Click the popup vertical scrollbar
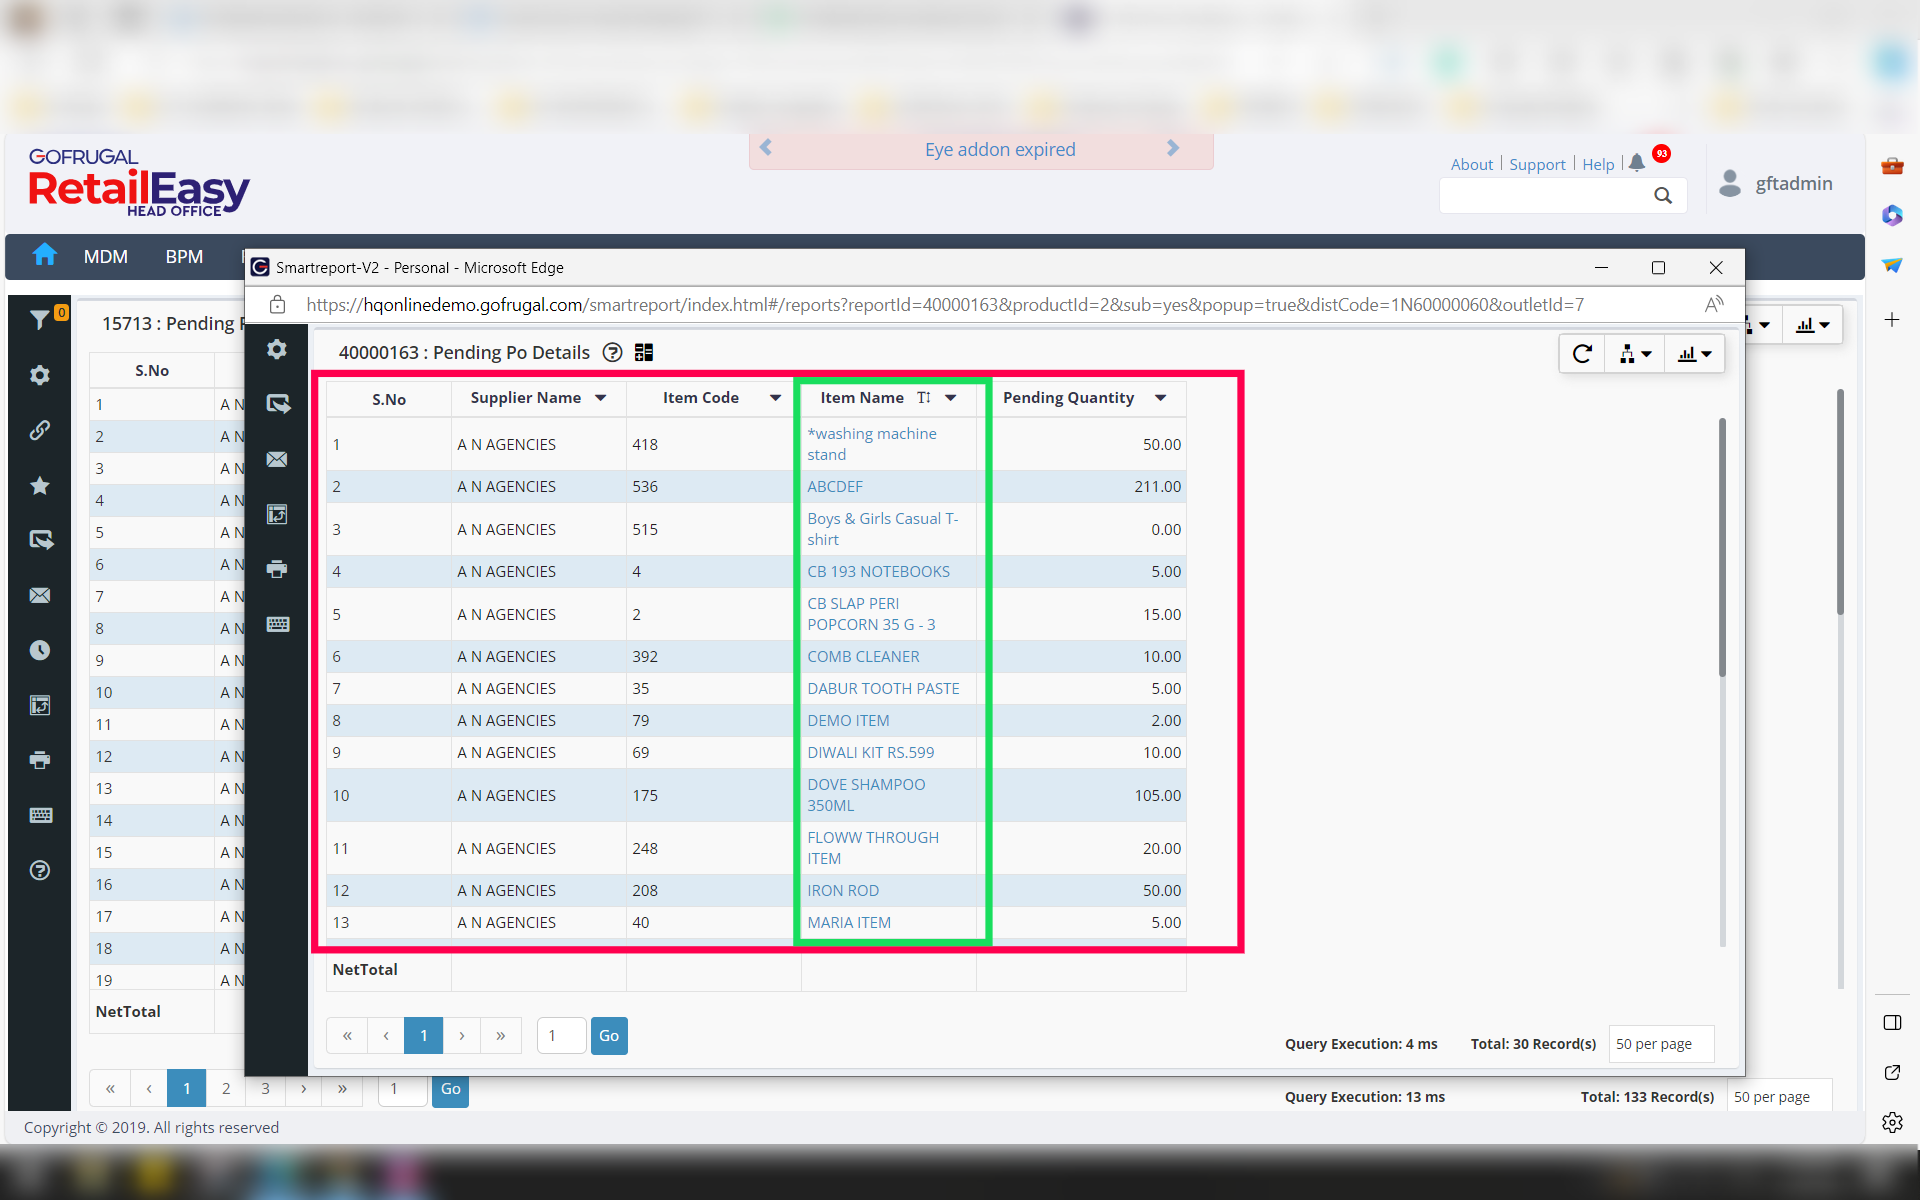The width and height of the screenshot is (1920, 1200). [1722, 547]
